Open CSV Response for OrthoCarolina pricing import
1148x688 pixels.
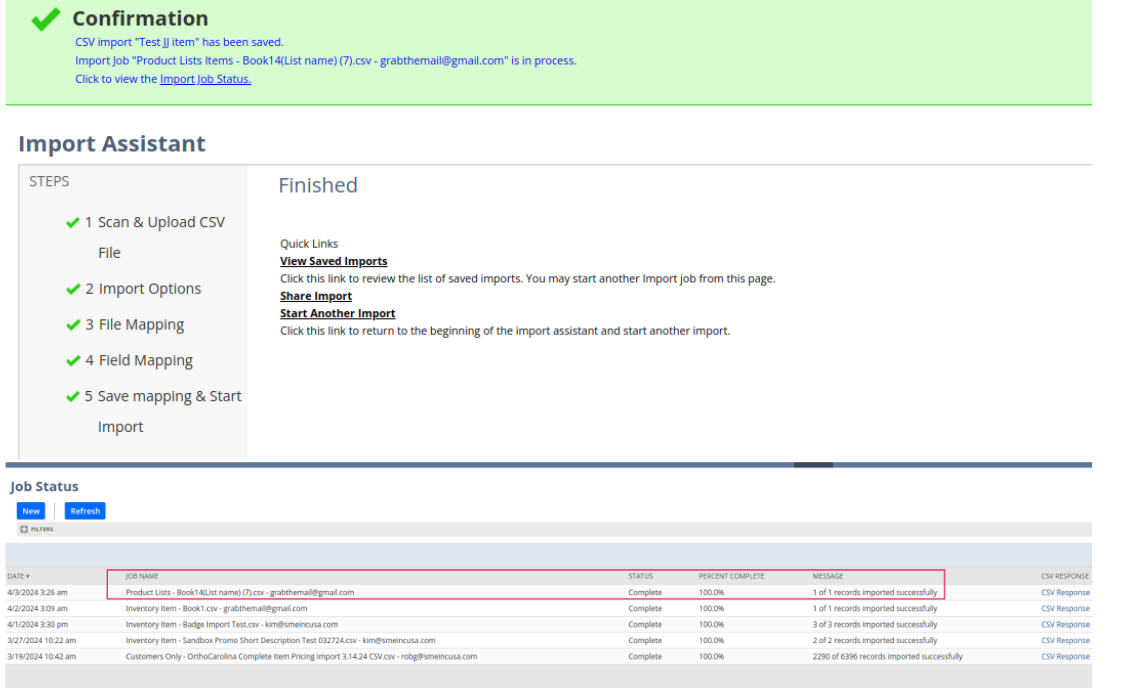tap(1064, 656)
